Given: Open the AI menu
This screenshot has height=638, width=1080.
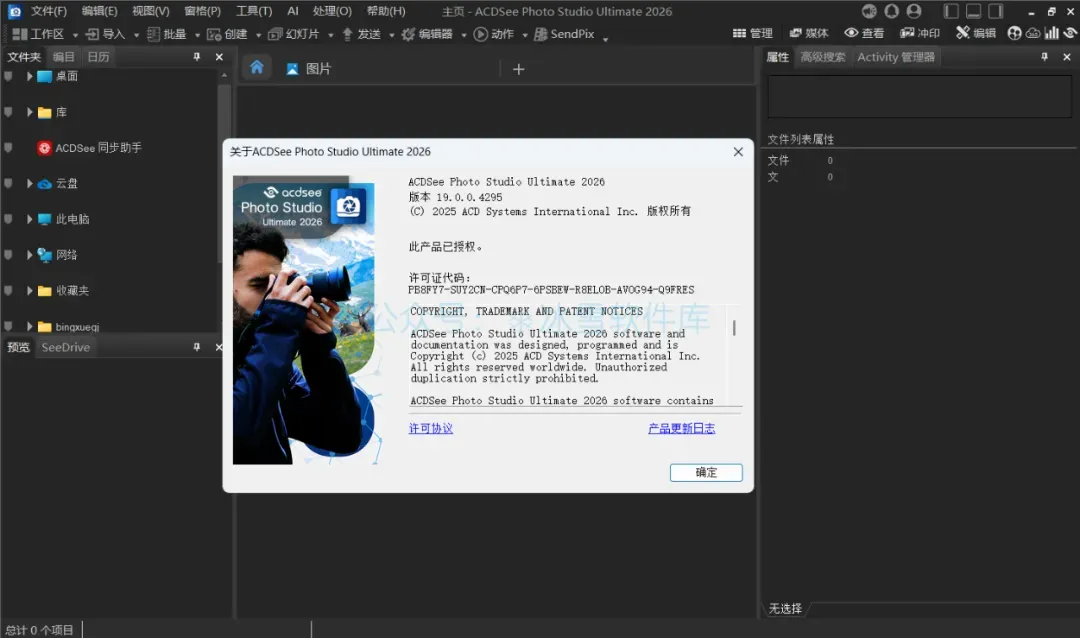Looking at the screenshot, I should (x=293, y=11).
